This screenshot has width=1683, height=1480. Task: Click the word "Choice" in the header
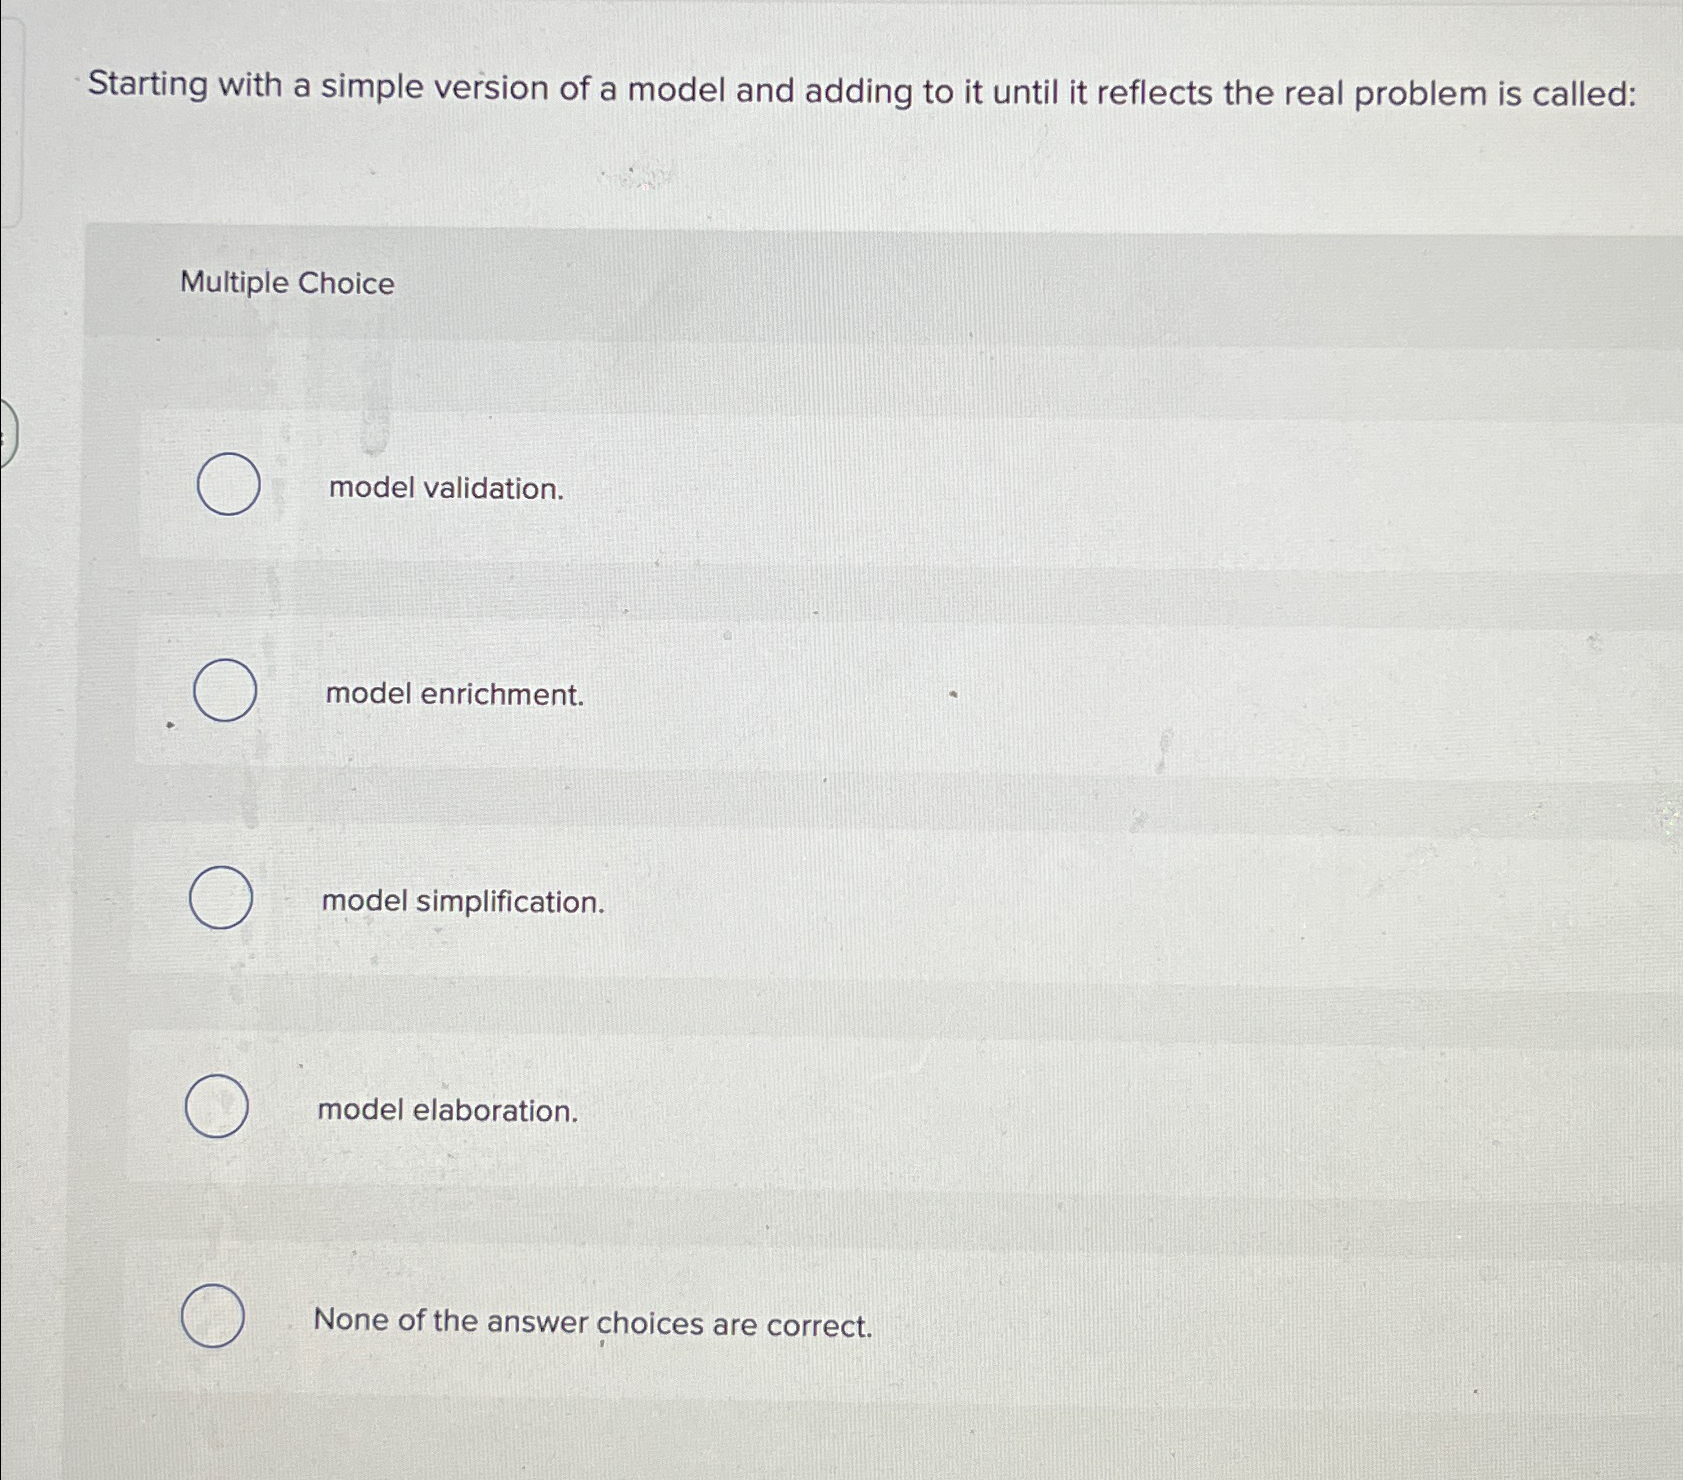pyautogui.click(x=346, y=283)
